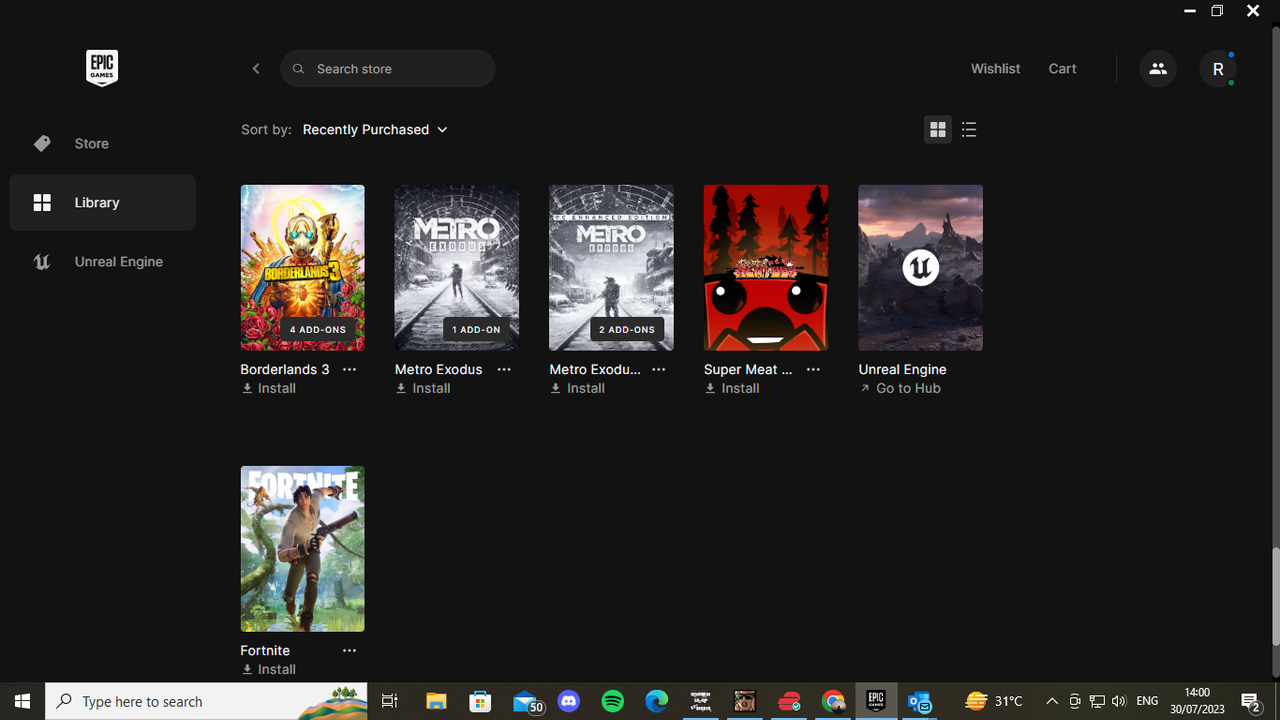Install Super Meat Boy
This screenshot has width=1280, height=720.
click(732, 389)
